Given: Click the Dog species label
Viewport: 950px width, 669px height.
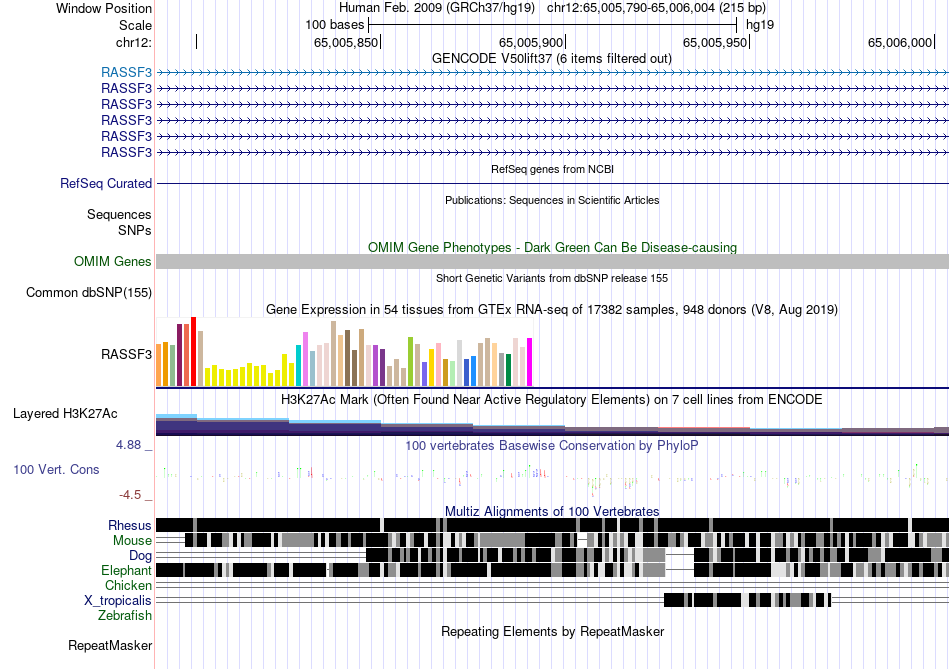Looking at the screenshot, I should click(140, 556).
